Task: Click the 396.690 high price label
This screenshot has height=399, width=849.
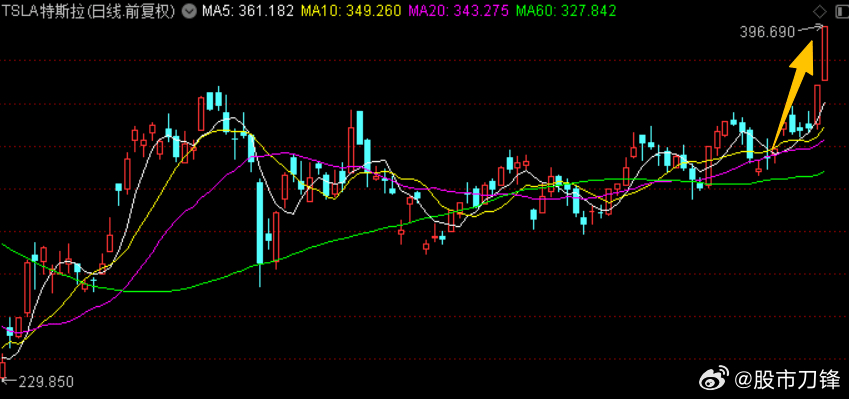Action: pos(767,32)
